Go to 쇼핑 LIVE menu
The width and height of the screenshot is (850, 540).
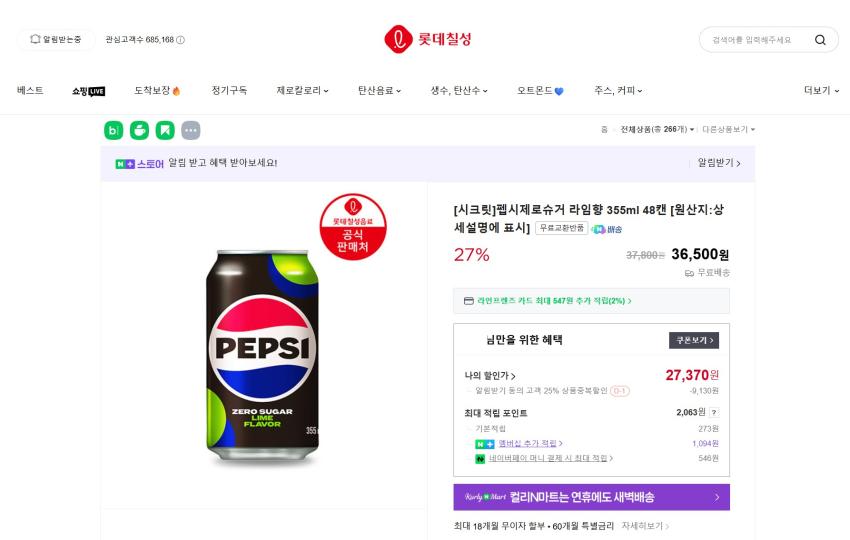[x=88, y=91]
